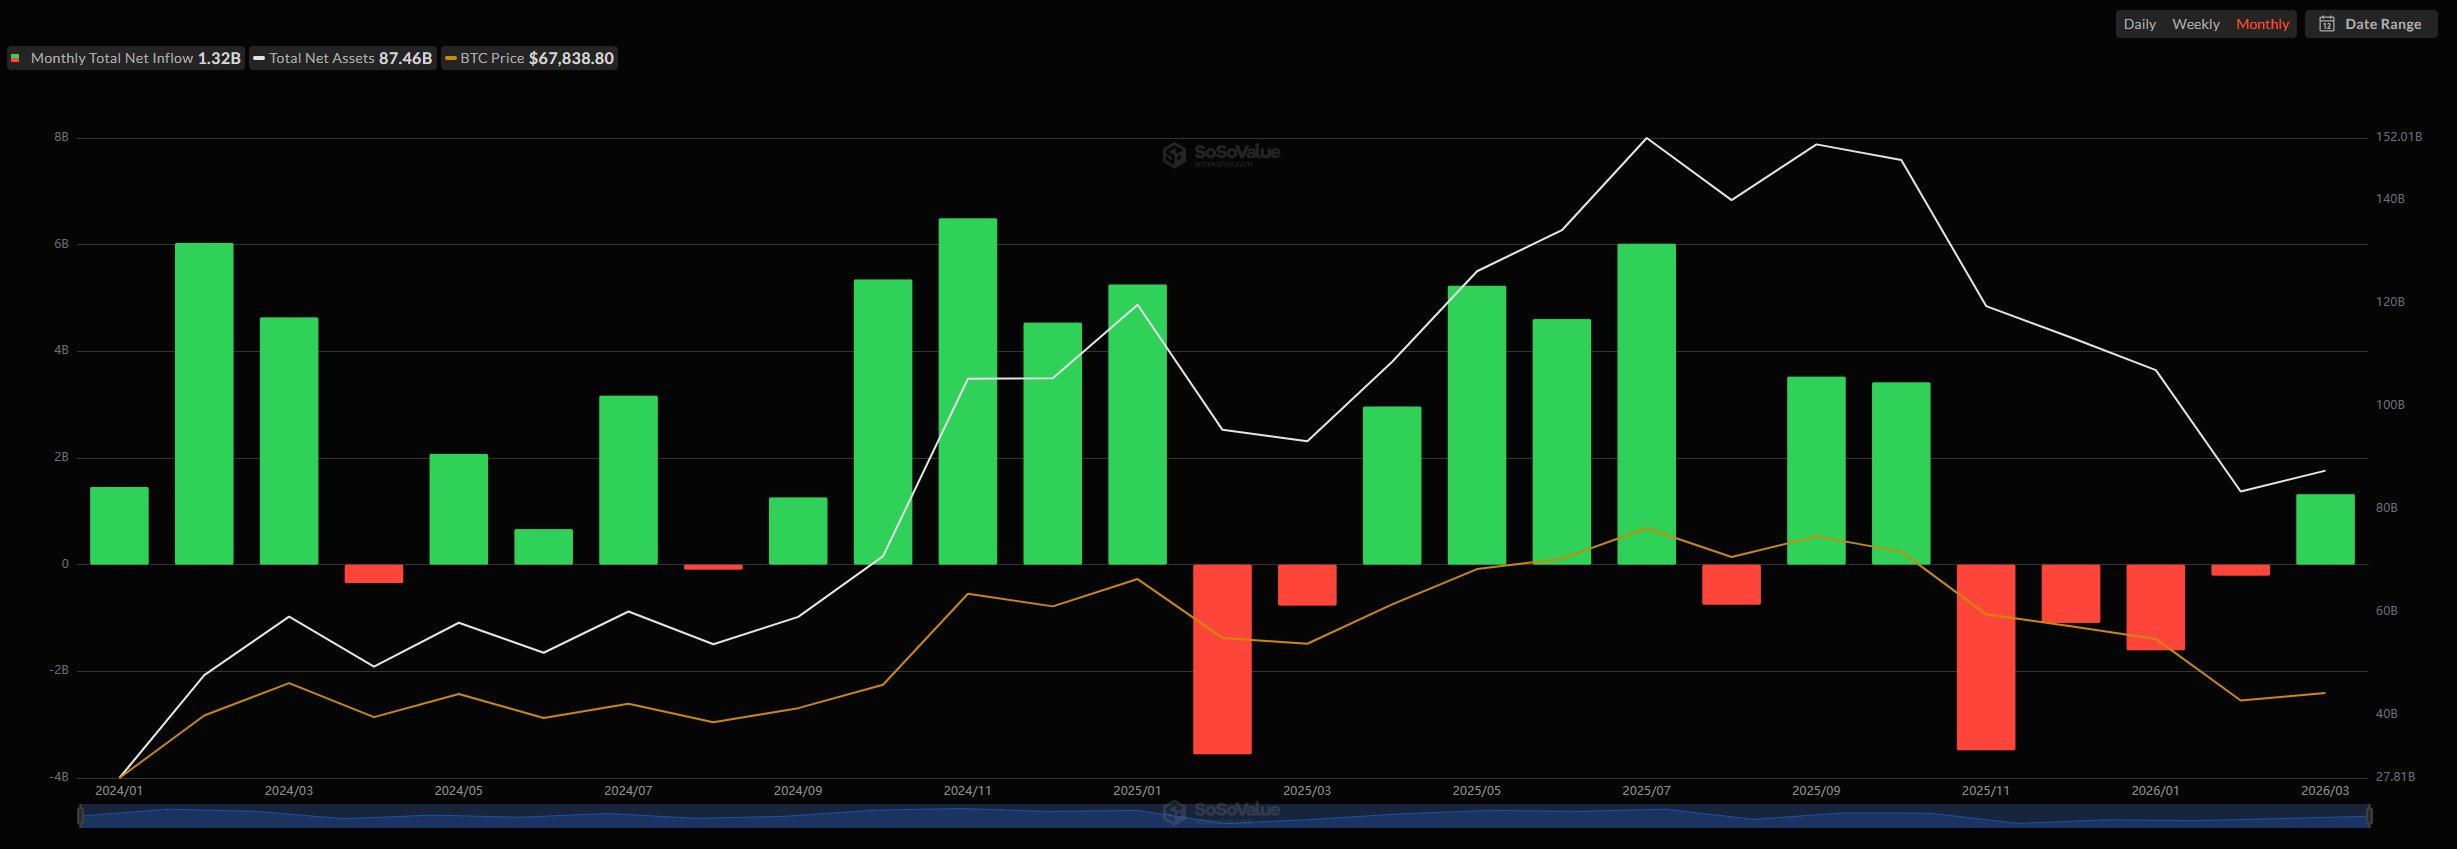
Task: Click the 2025/07 x-axis label
Action: click(1646, 790)
